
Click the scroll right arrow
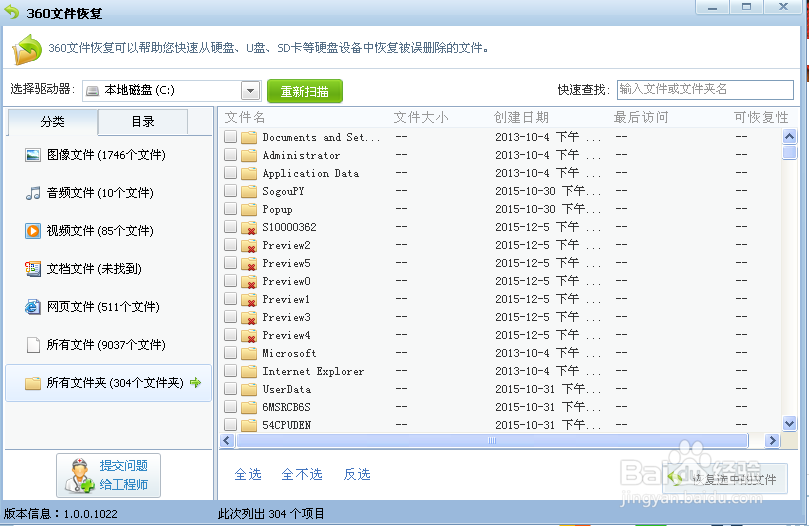pos(772,441)
